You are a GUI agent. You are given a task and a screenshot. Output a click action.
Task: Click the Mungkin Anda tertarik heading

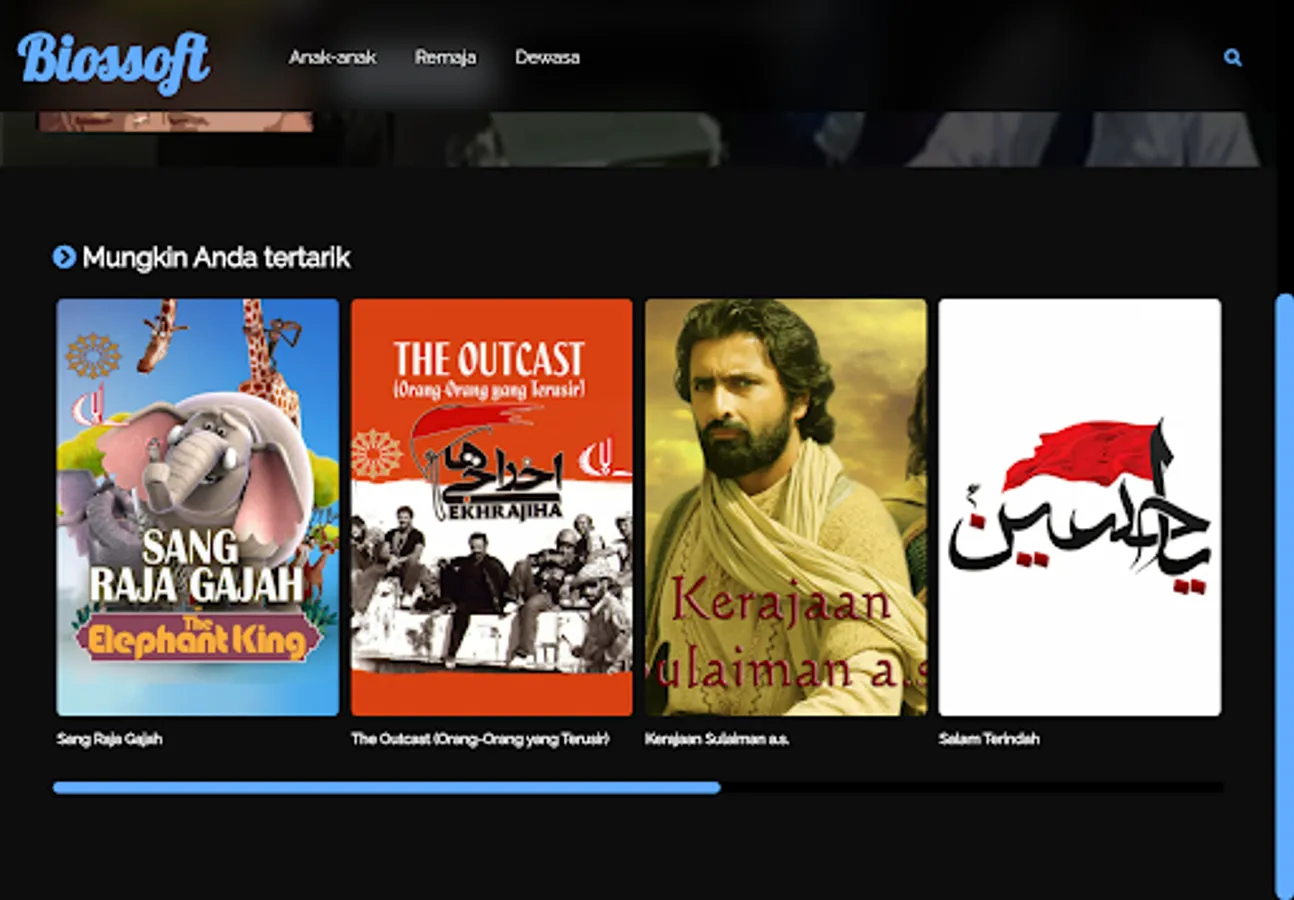pos(216,258)
